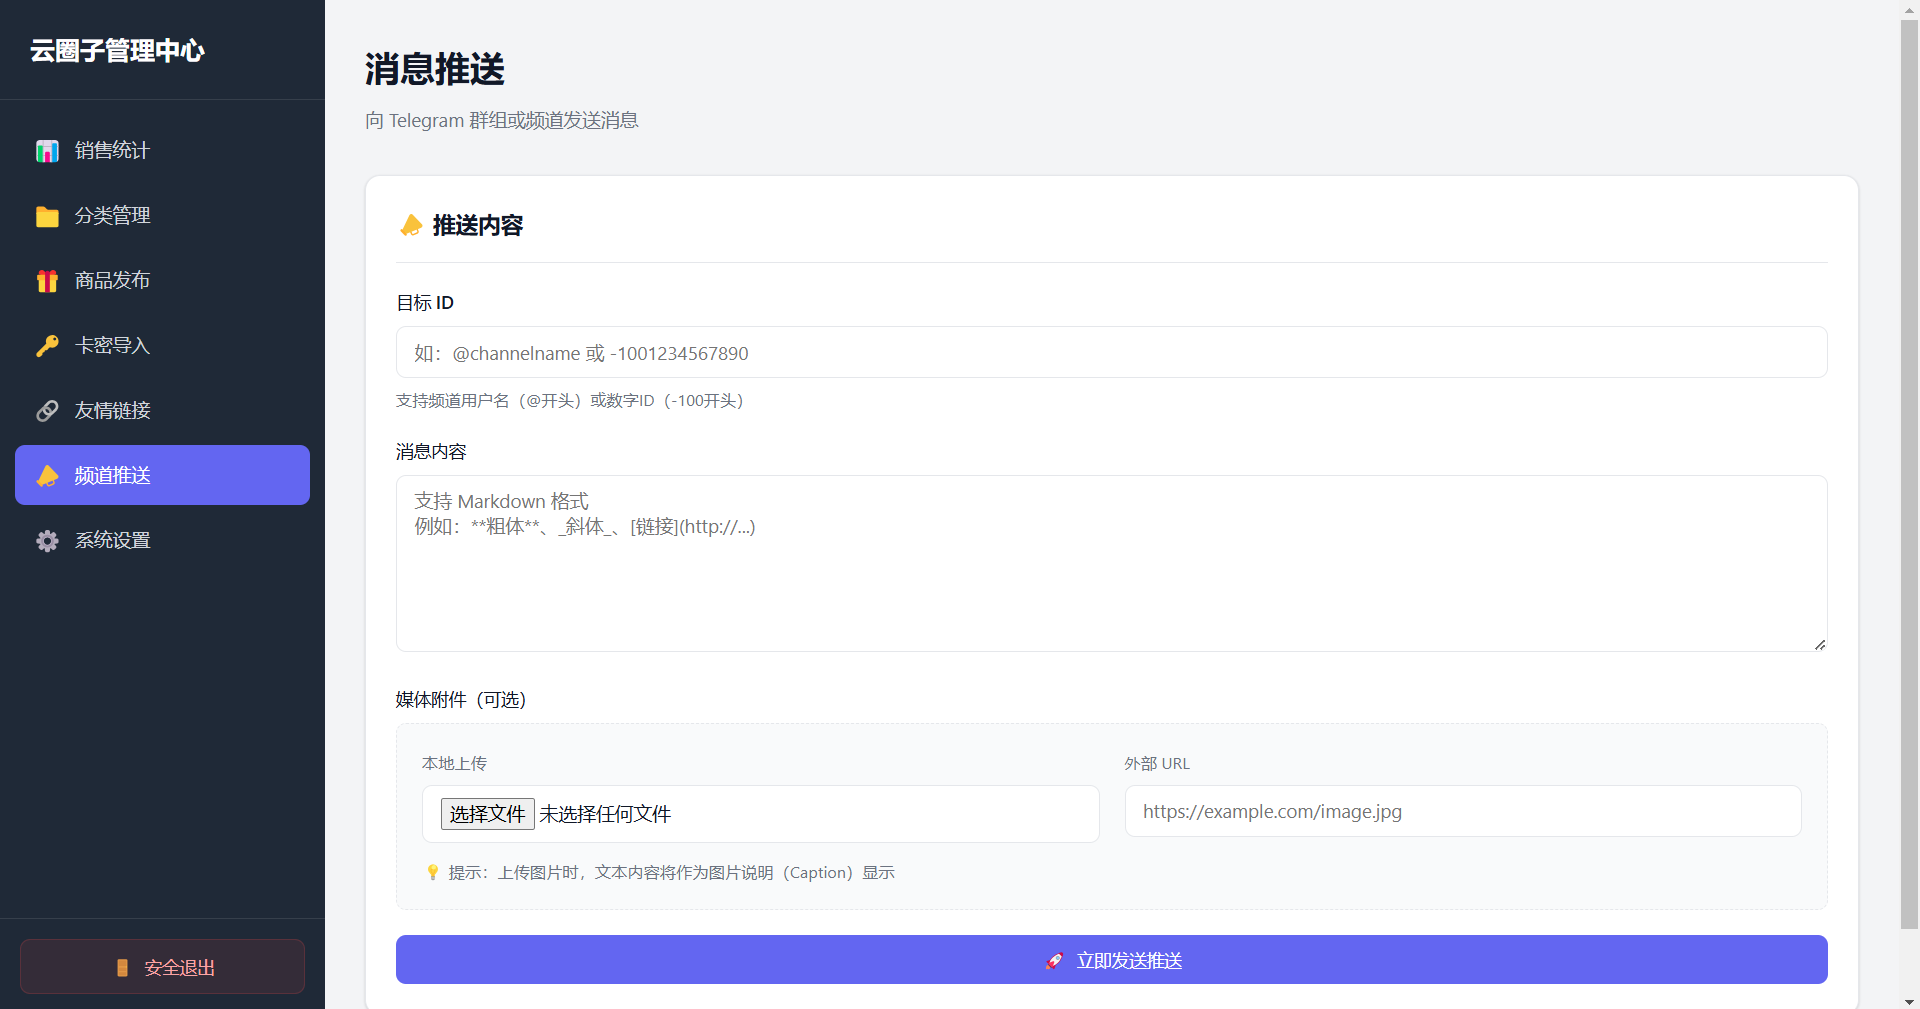The image size is (1920, 1009).
Task: Select the megaphone icon for 频道推送
Action: point(47,475)
